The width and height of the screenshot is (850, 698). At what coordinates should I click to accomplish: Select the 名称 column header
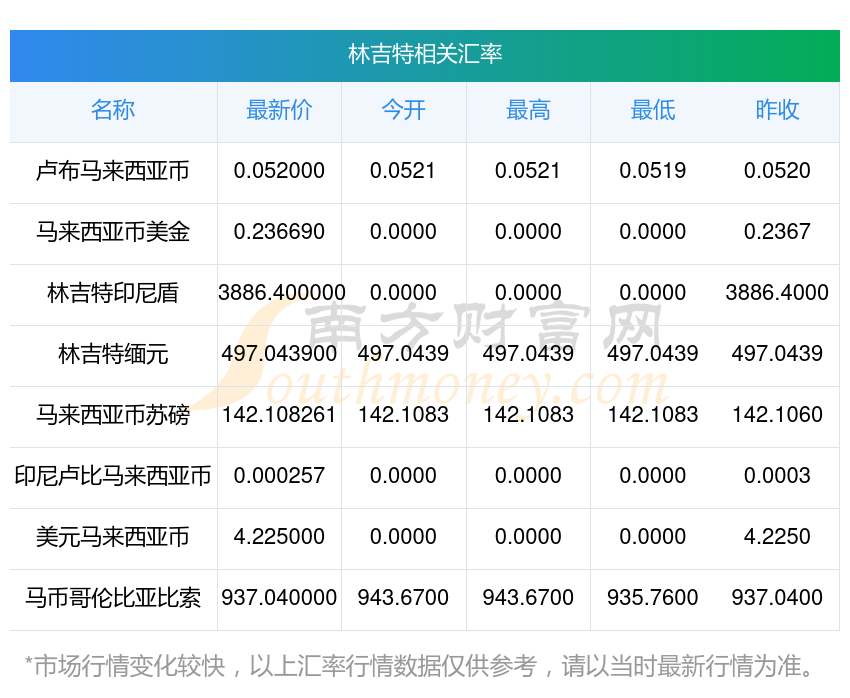coord(113,110)
